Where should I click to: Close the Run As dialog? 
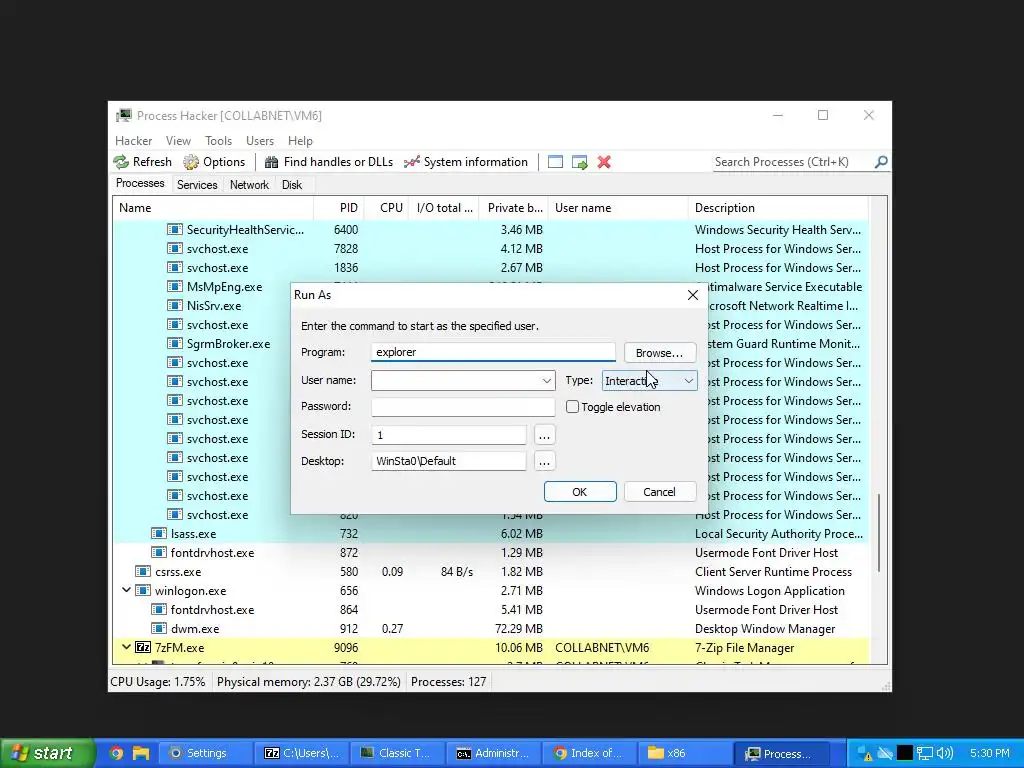click(693, 295)
